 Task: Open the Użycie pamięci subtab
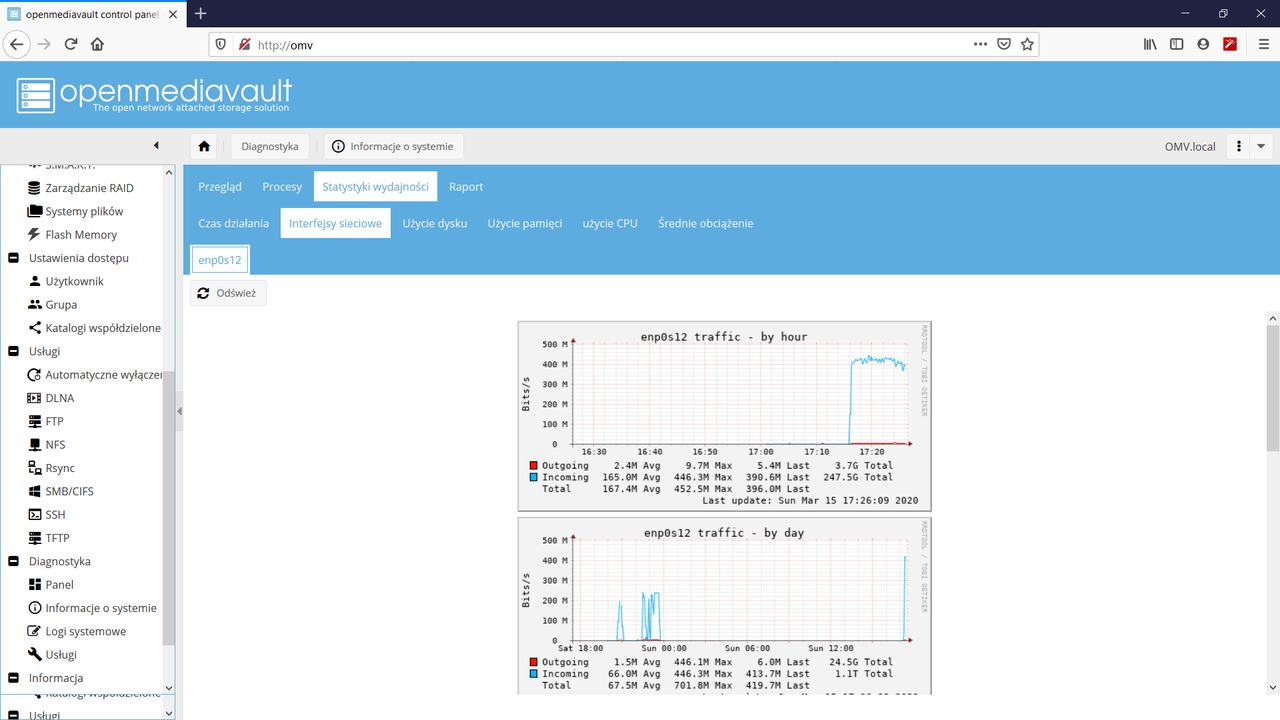coord(525,223)
